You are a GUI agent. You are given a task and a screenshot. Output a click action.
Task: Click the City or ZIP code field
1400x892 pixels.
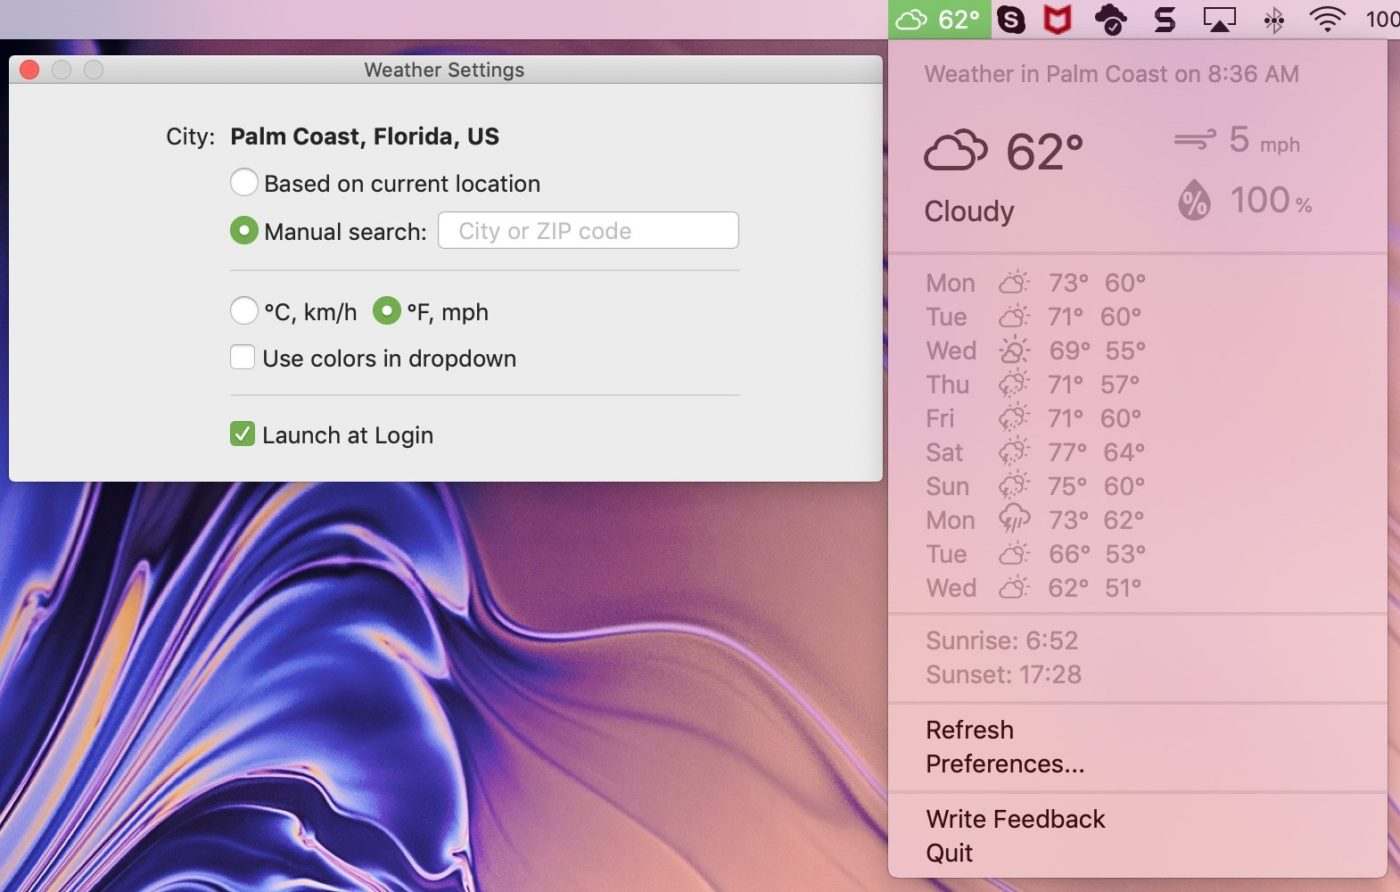(588, 231)
